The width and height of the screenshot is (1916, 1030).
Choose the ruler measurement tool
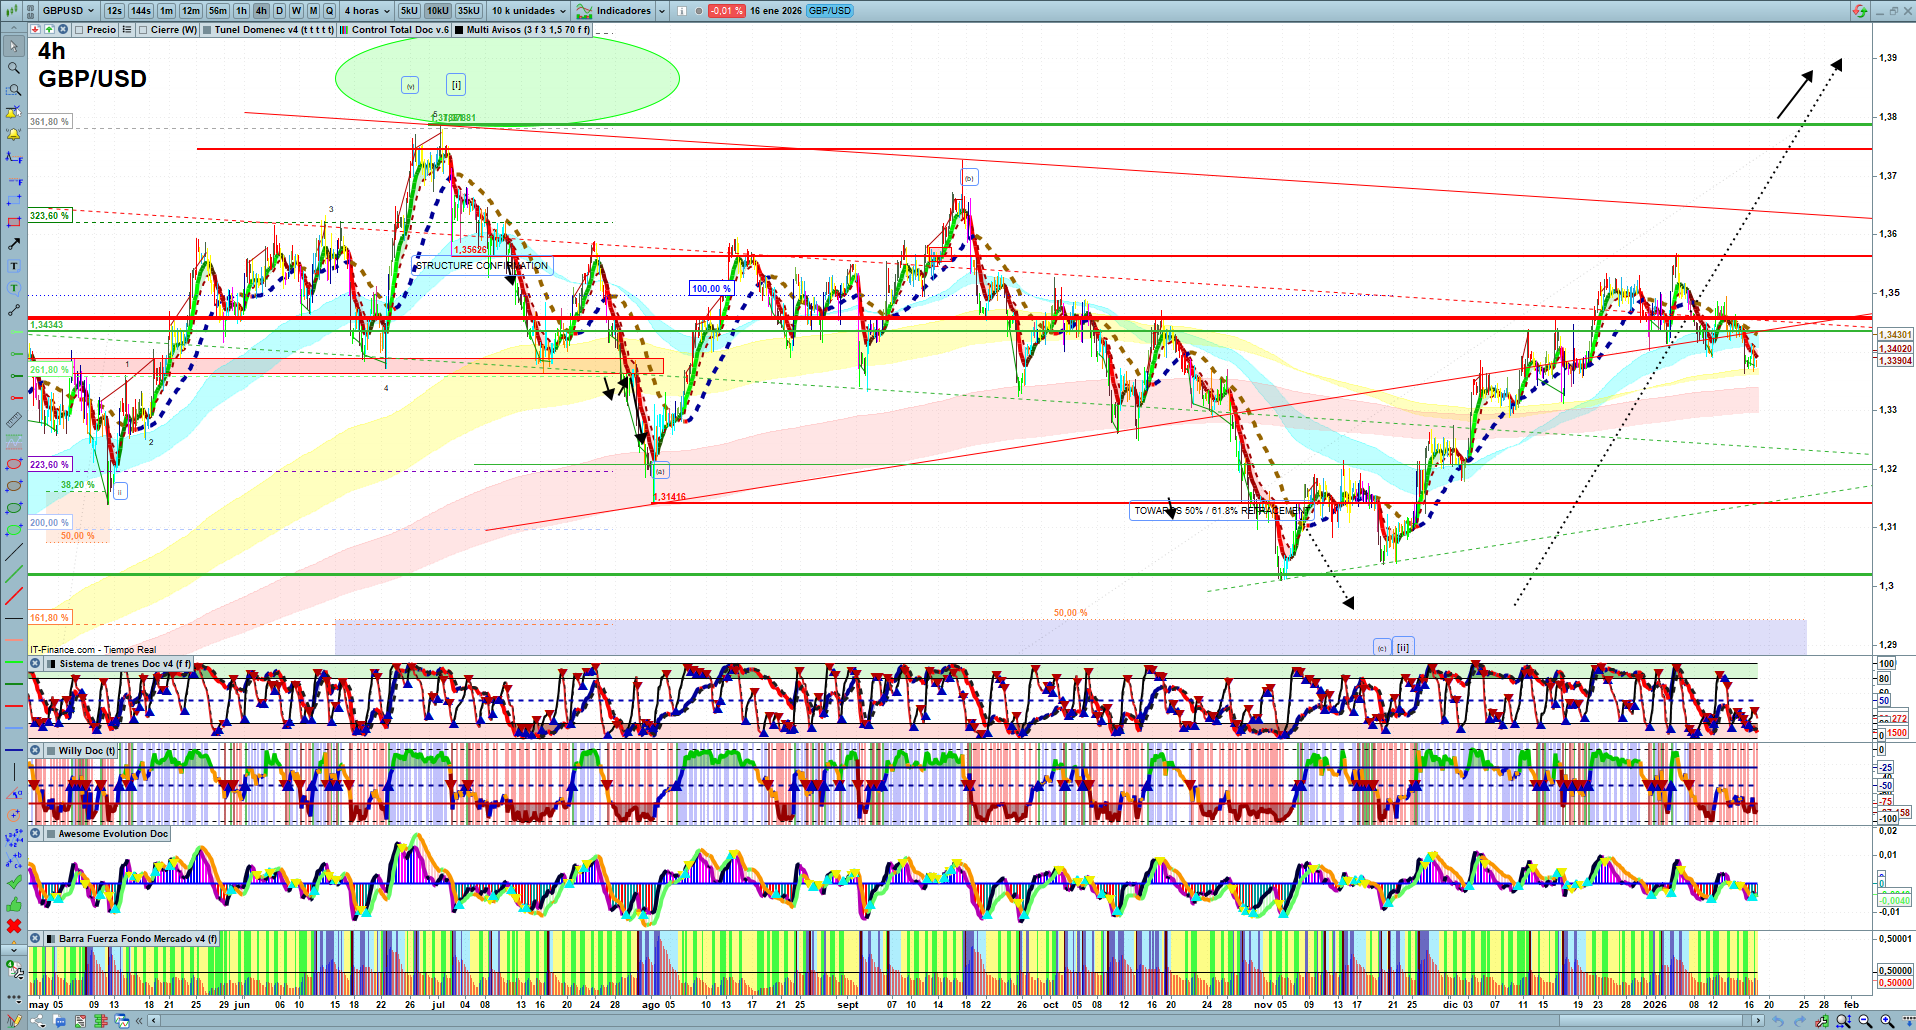coord(14,420)
